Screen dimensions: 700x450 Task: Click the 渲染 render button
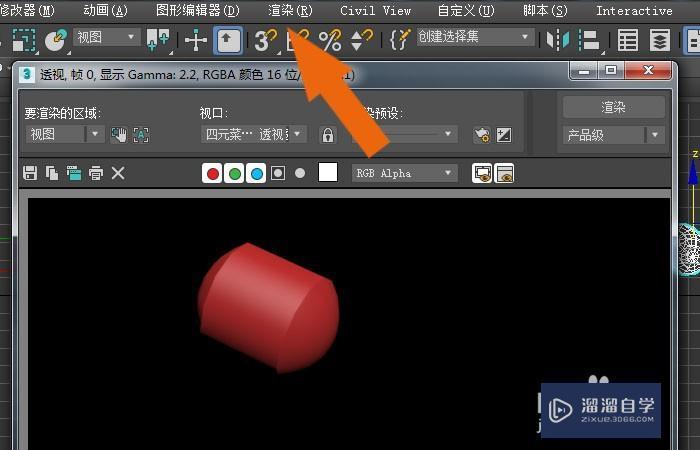[613, 107]
